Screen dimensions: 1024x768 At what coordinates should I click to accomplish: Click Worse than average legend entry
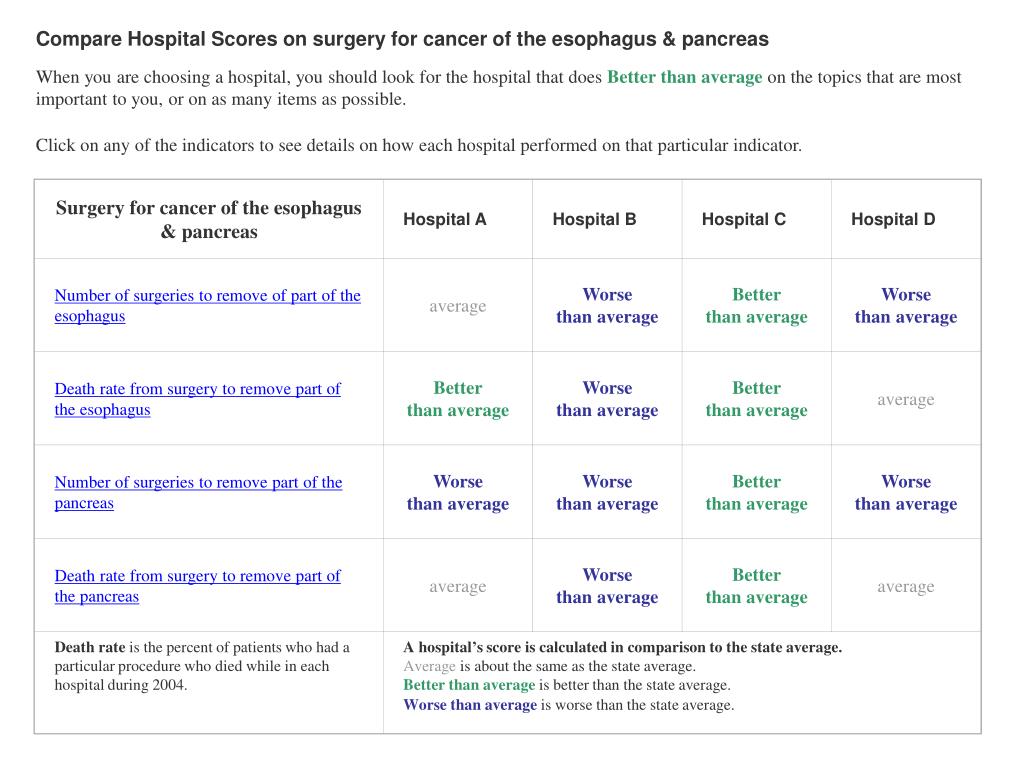click(x=470, y=705)
